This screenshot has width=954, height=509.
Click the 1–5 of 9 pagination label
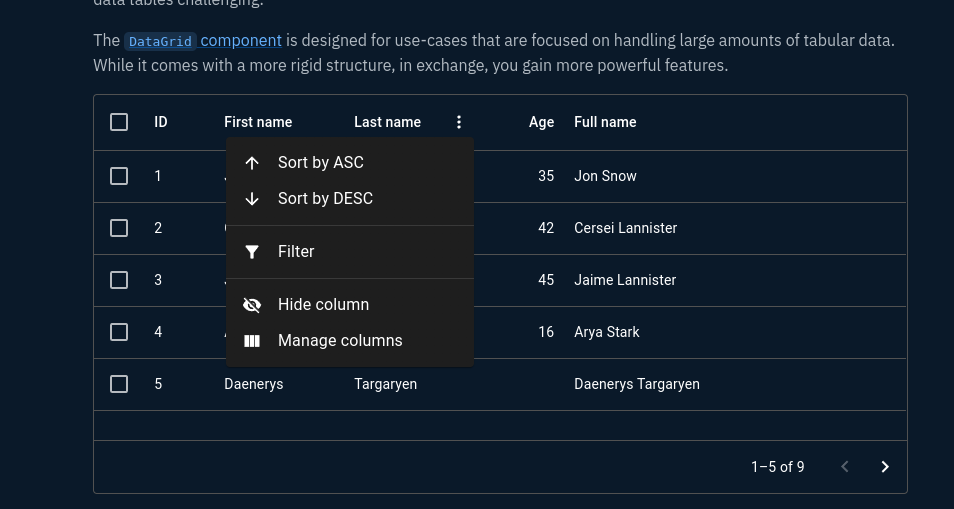[778, 467]
